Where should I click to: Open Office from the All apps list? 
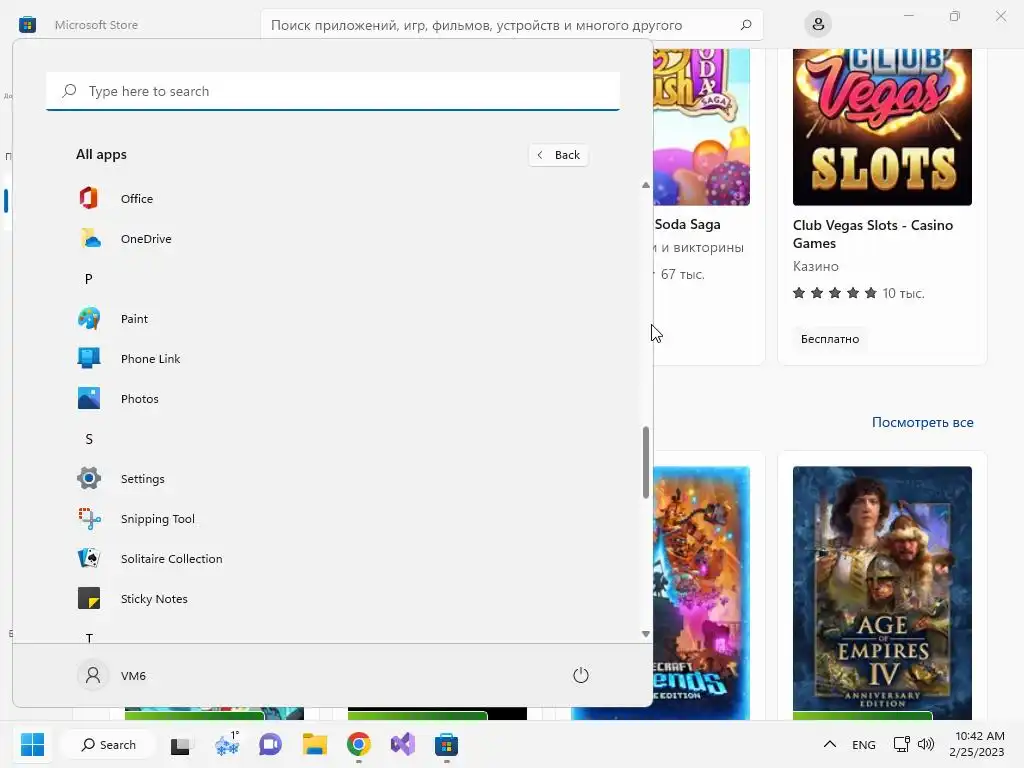(332, 199)
